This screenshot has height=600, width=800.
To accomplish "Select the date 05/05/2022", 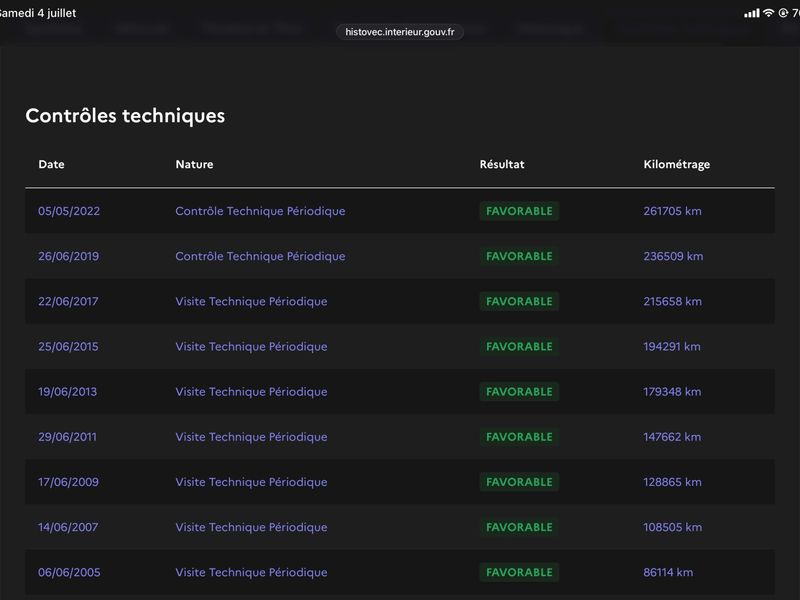I will point(69,211).
